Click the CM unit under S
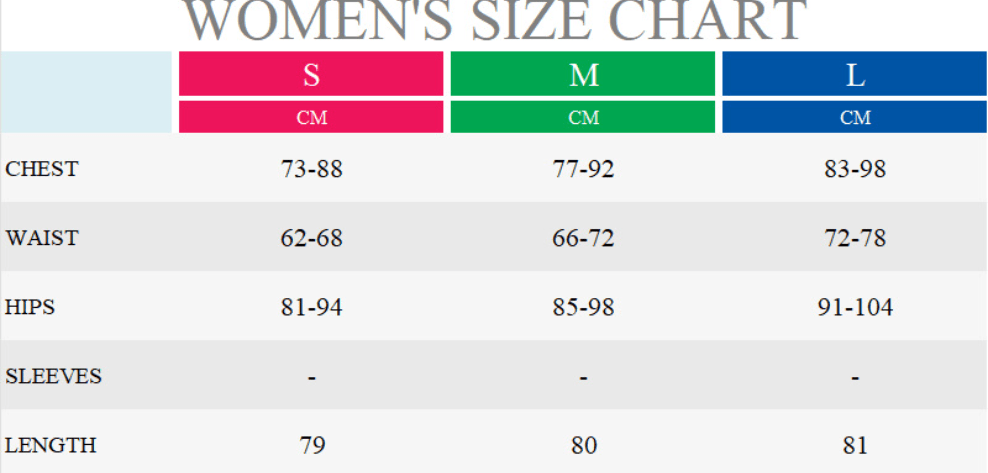988x473 pixels. tap(311, 117)
